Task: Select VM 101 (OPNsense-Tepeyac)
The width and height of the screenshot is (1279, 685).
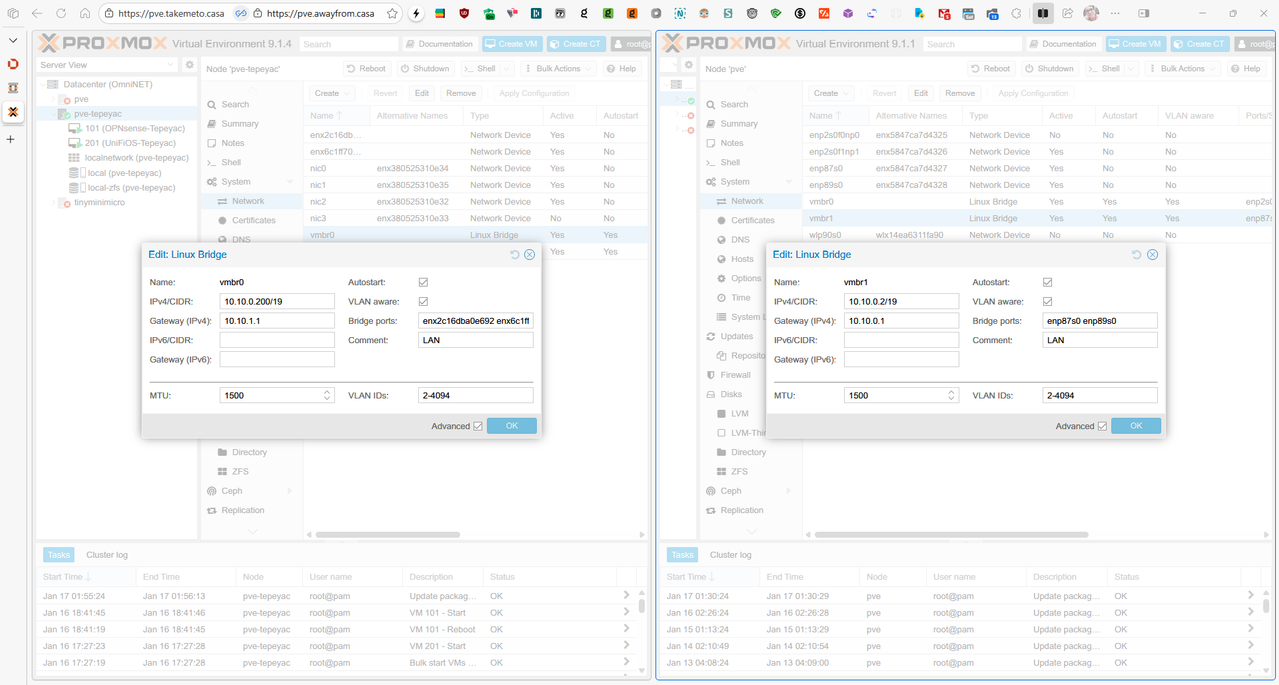Action: (127, 129)
